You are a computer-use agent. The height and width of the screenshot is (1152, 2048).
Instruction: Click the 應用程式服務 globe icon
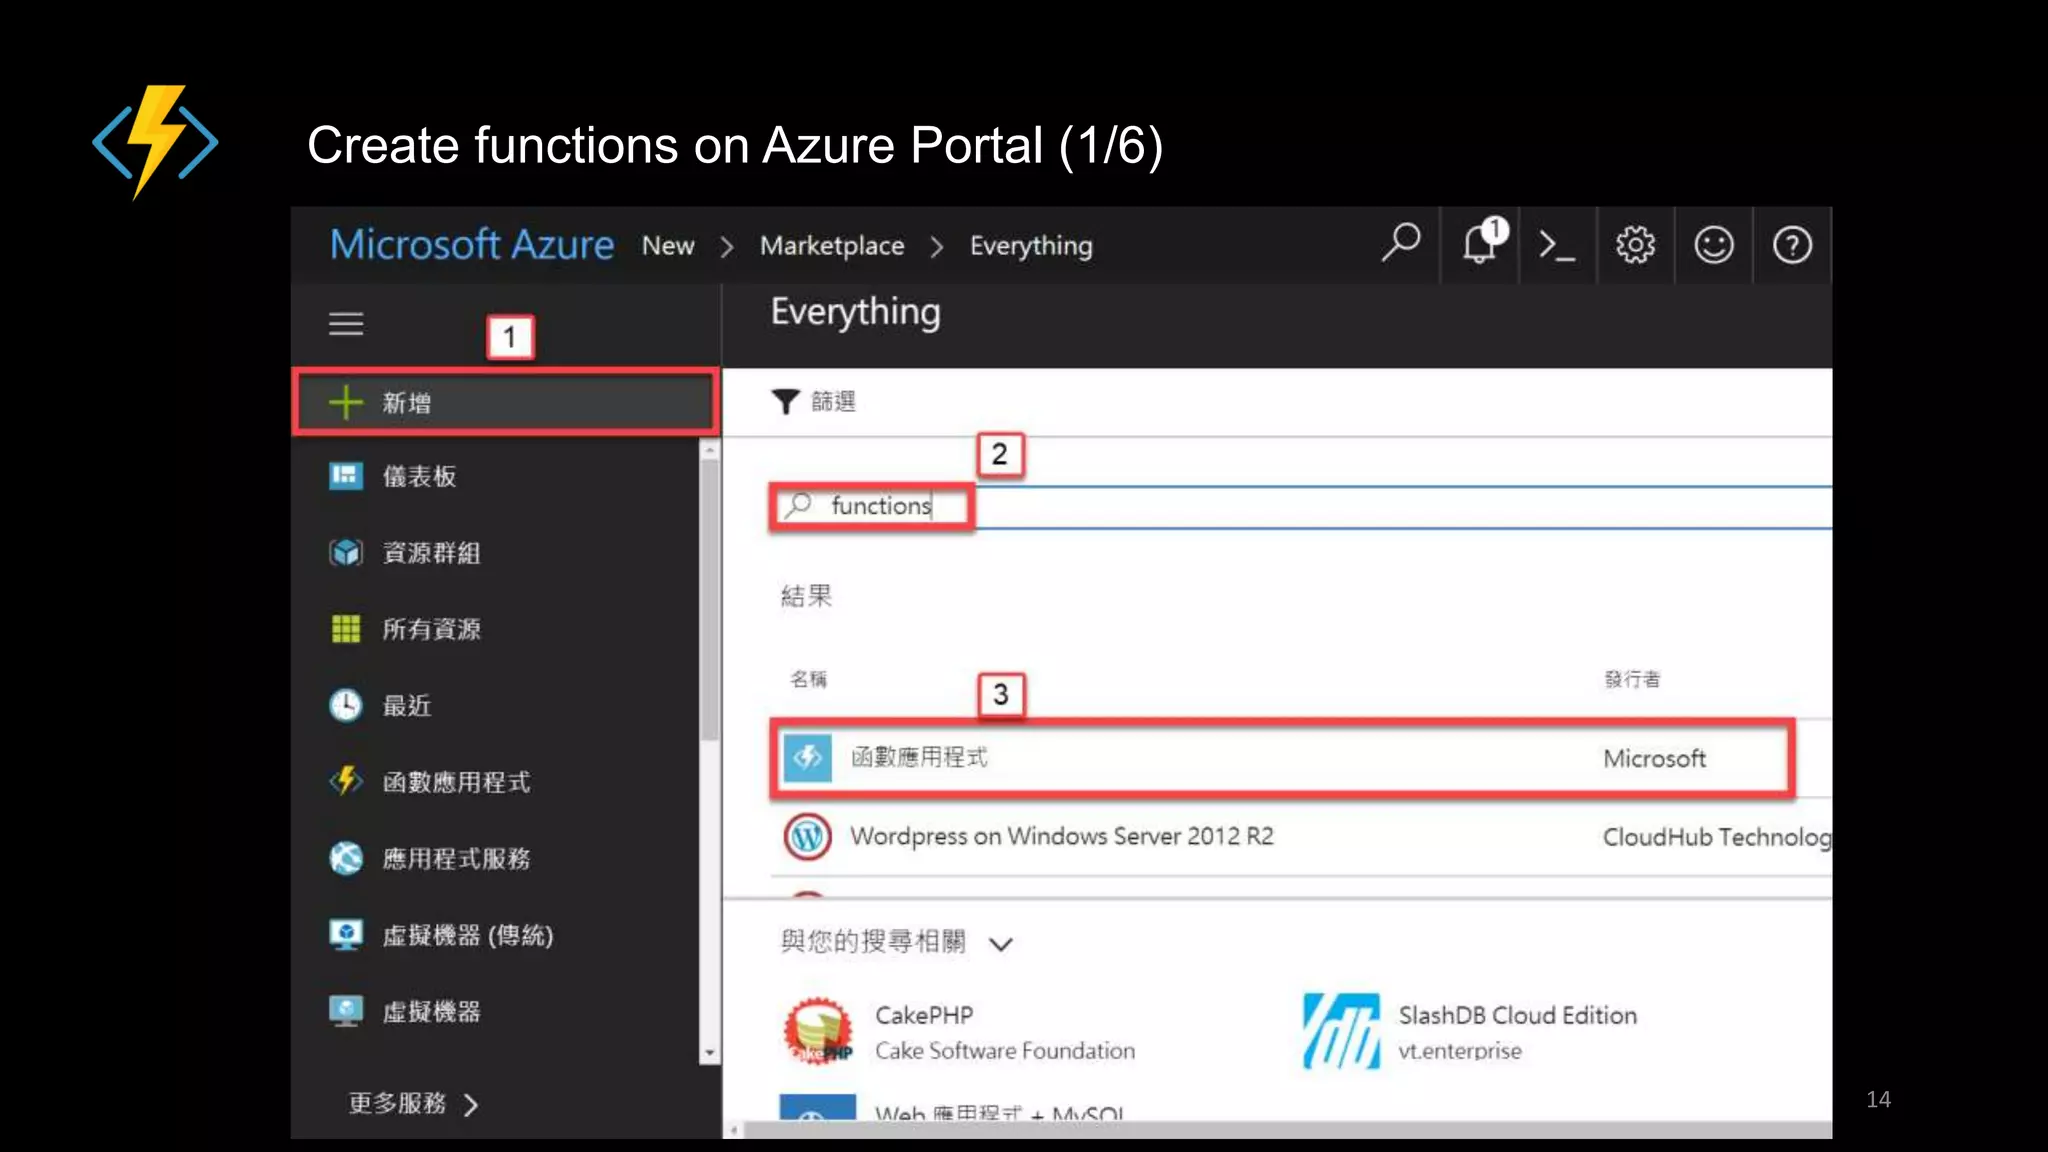pos(346,858)
